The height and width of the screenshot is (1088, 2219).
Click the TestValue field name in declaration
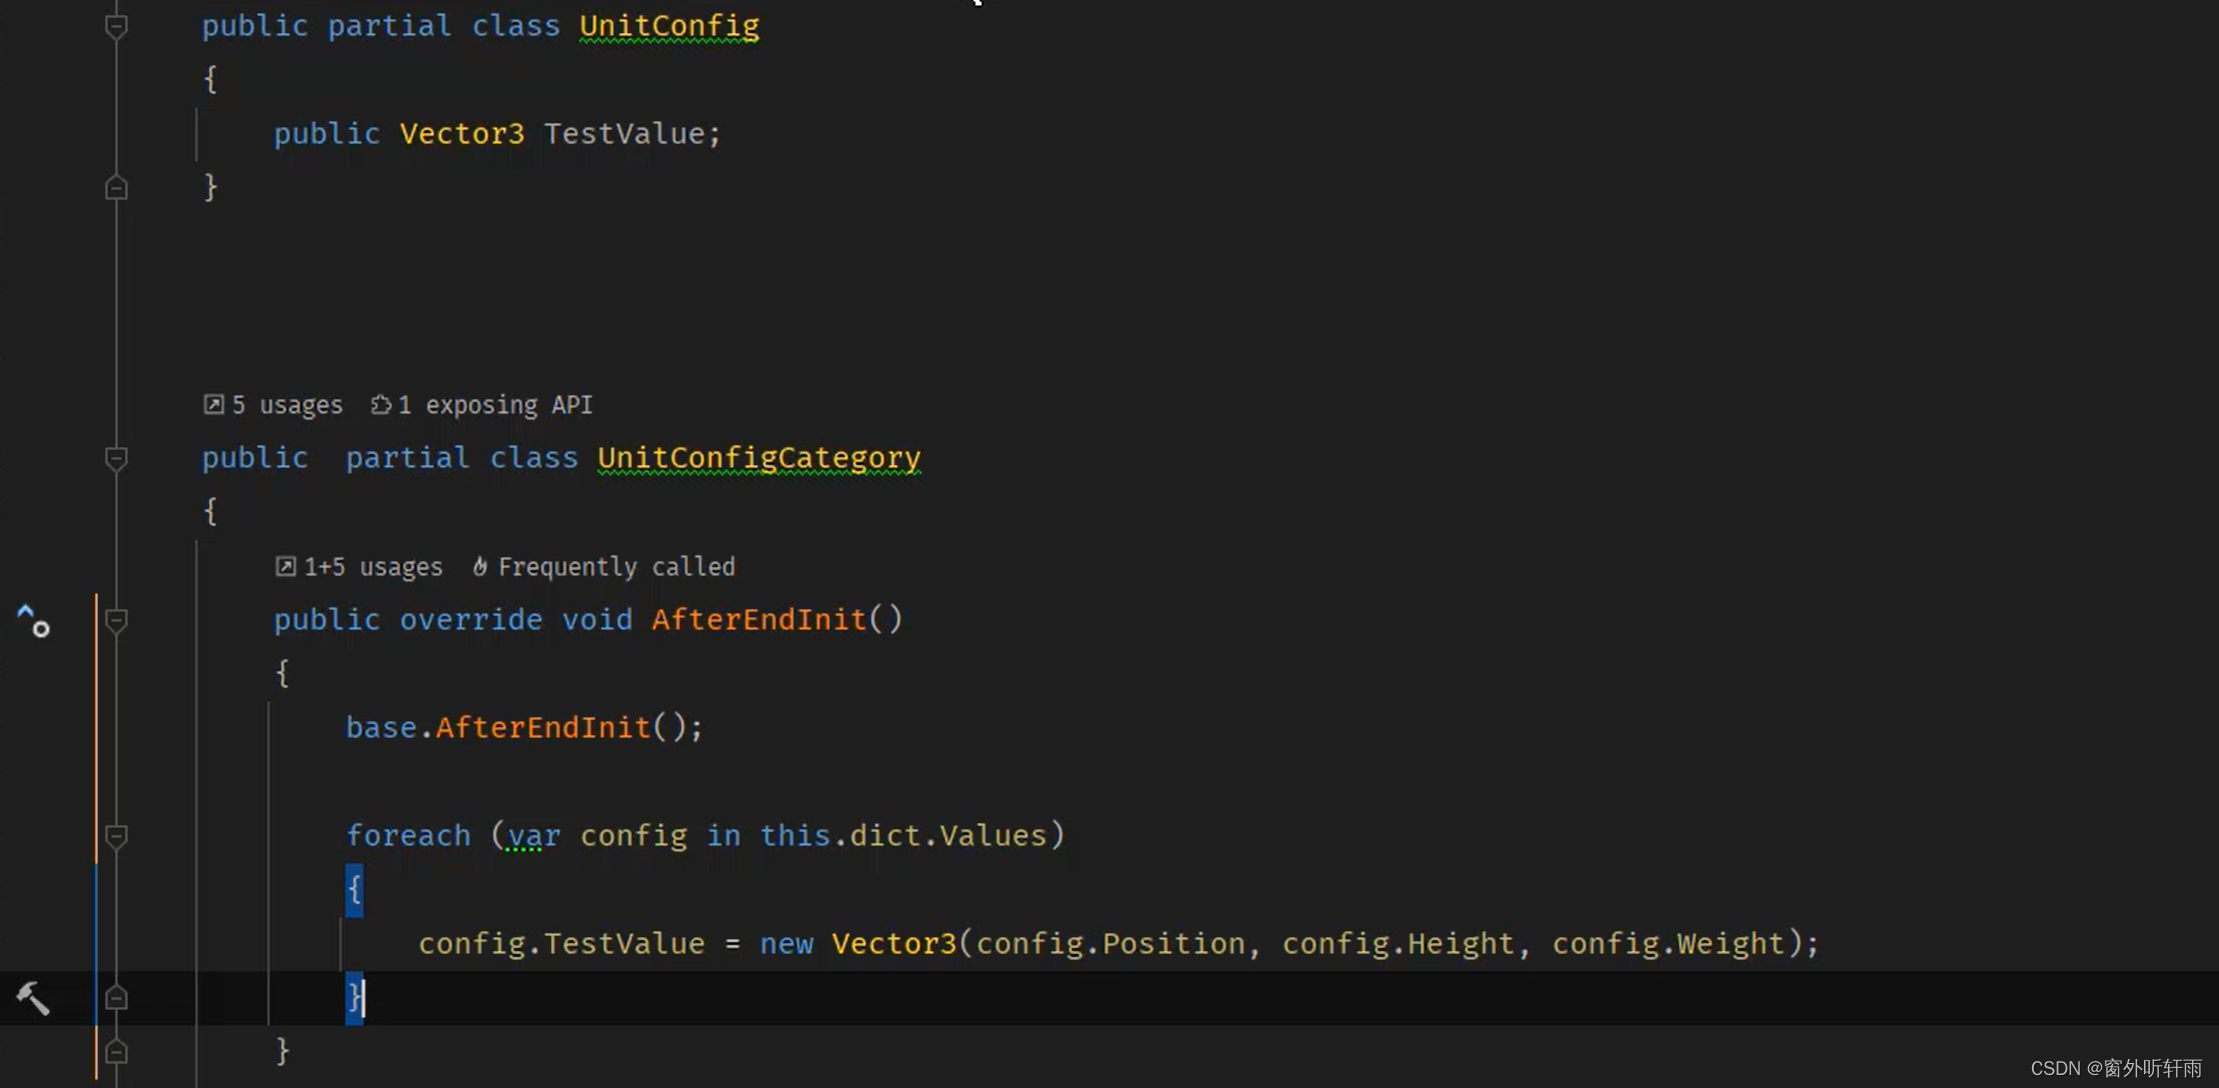pos(624,134)
